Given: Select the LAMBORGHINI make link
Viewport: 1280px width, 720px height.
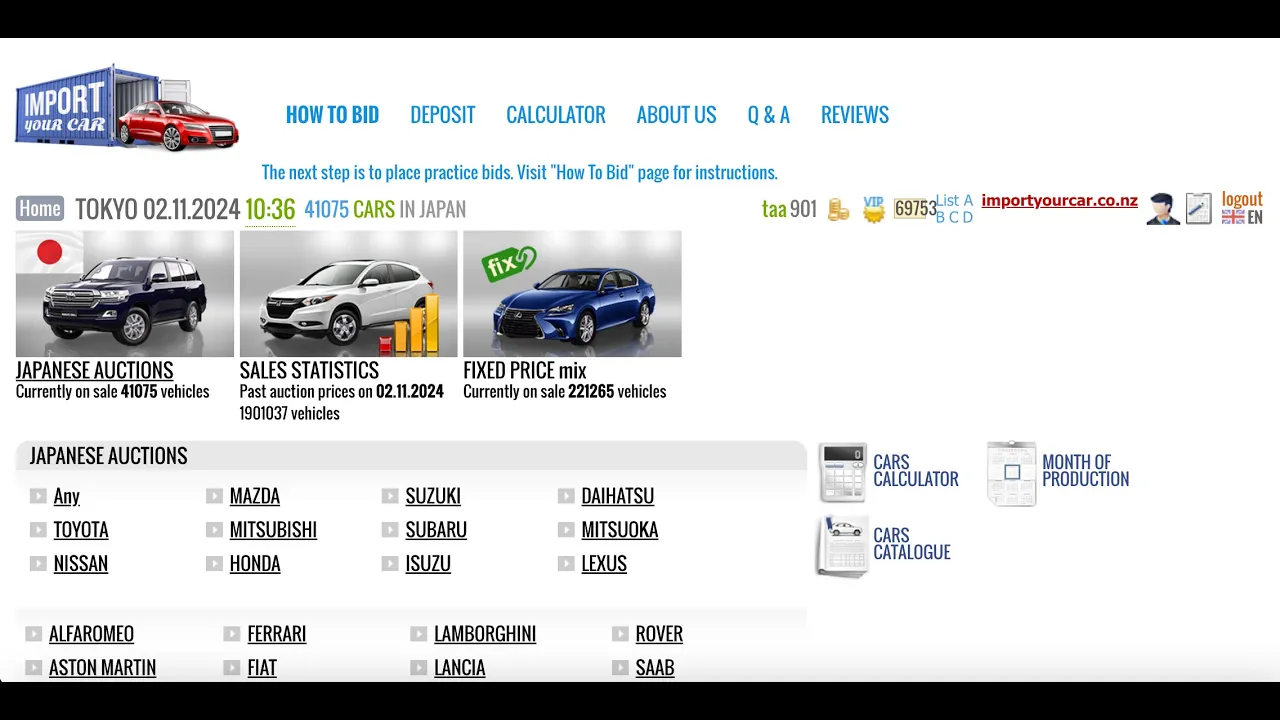Looking at the screenshot, I should (485, 634).
